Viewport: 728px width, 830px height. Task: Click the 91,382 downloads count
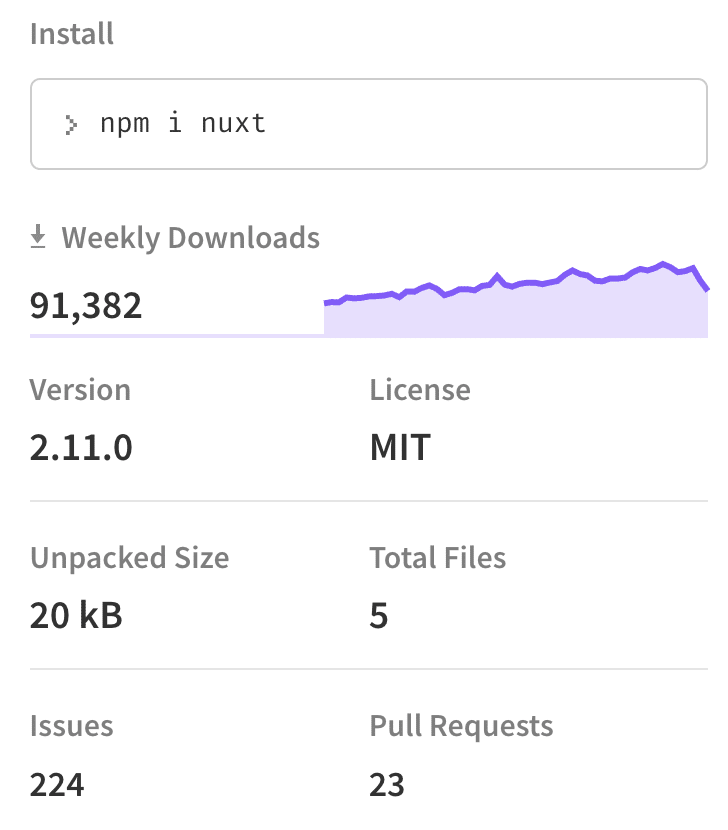point(86,305)
